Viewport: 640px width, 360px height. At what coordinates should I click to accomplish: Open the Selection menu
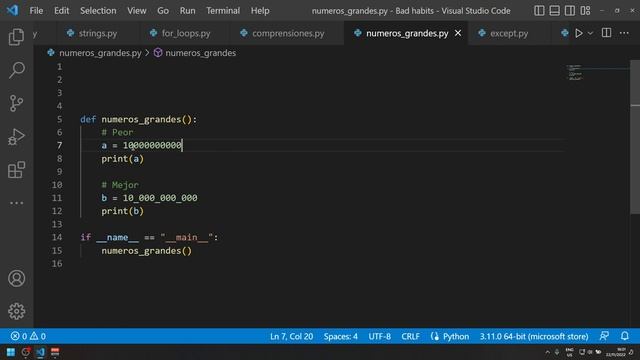point(98,11)
